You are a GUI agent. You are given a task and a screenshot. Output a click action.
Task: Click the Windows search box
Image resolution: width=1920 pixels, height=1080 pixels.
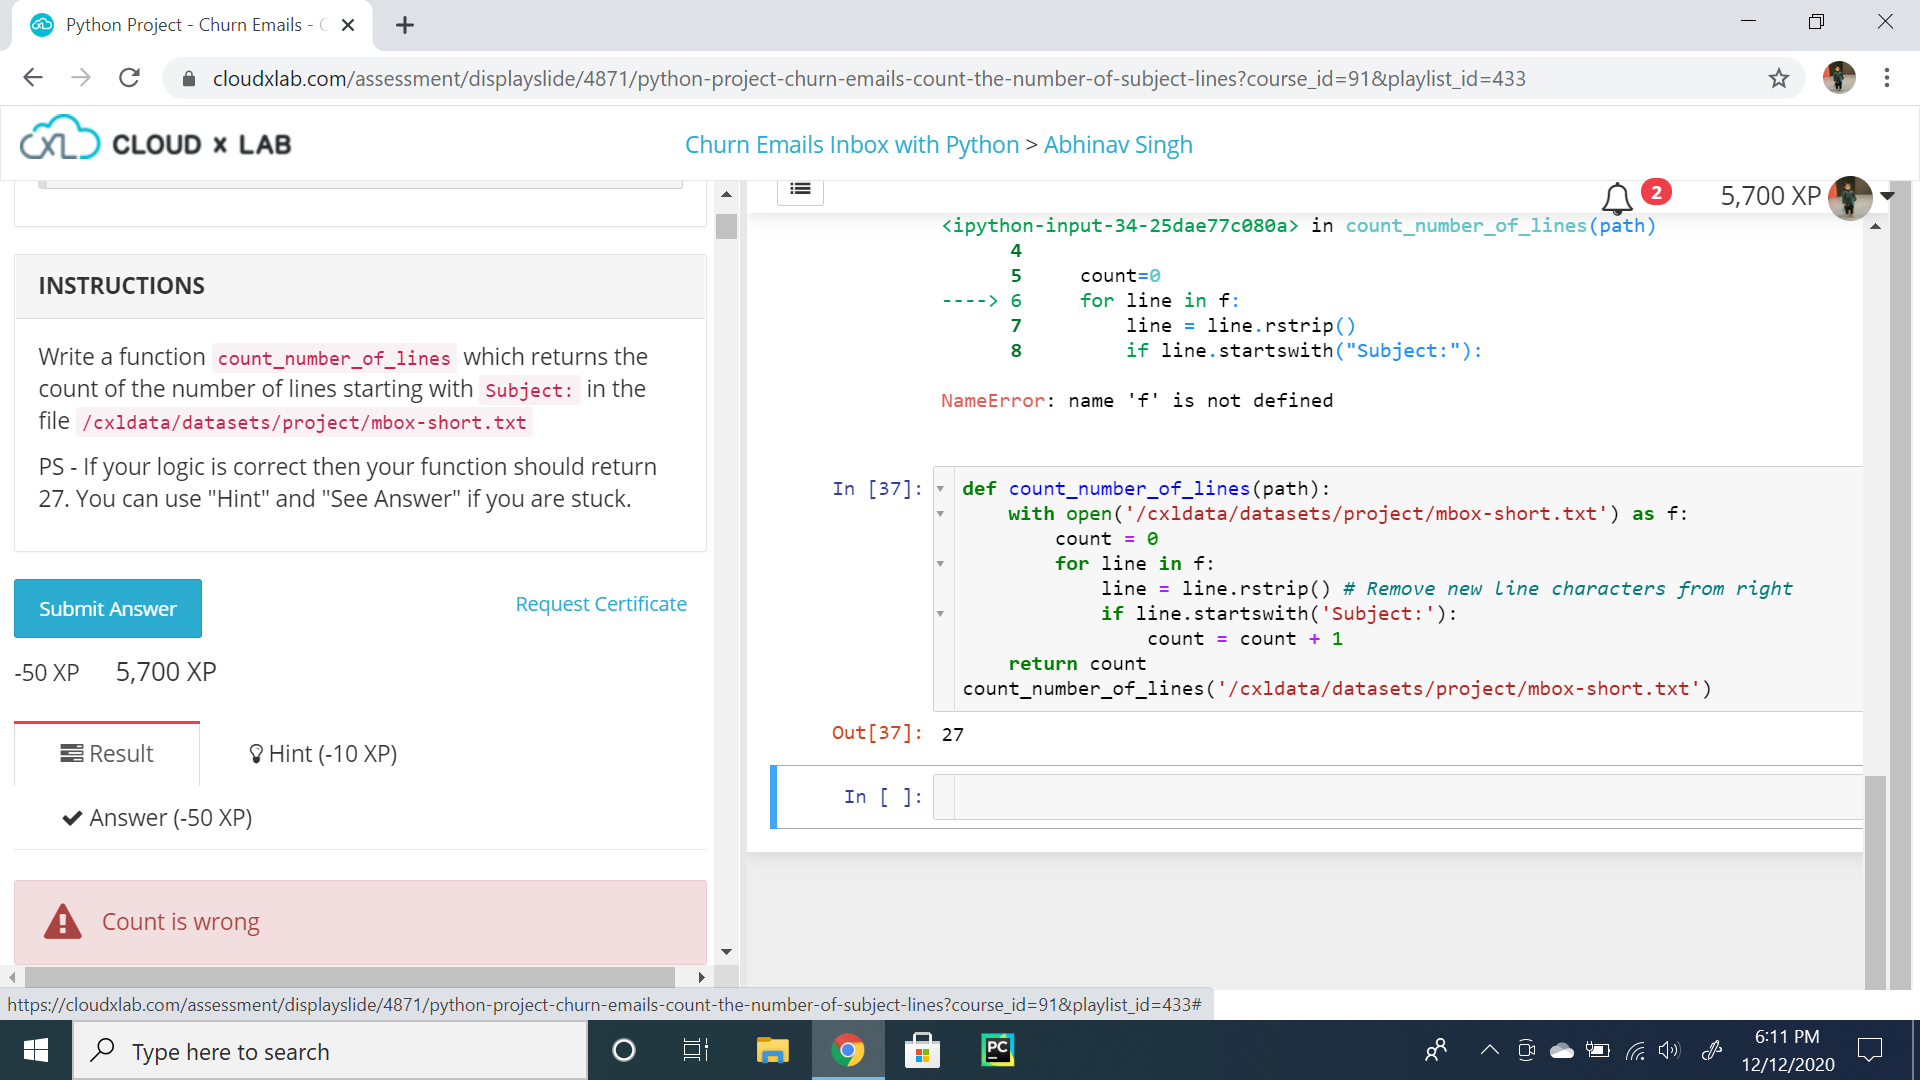(x=330, y=1051)
